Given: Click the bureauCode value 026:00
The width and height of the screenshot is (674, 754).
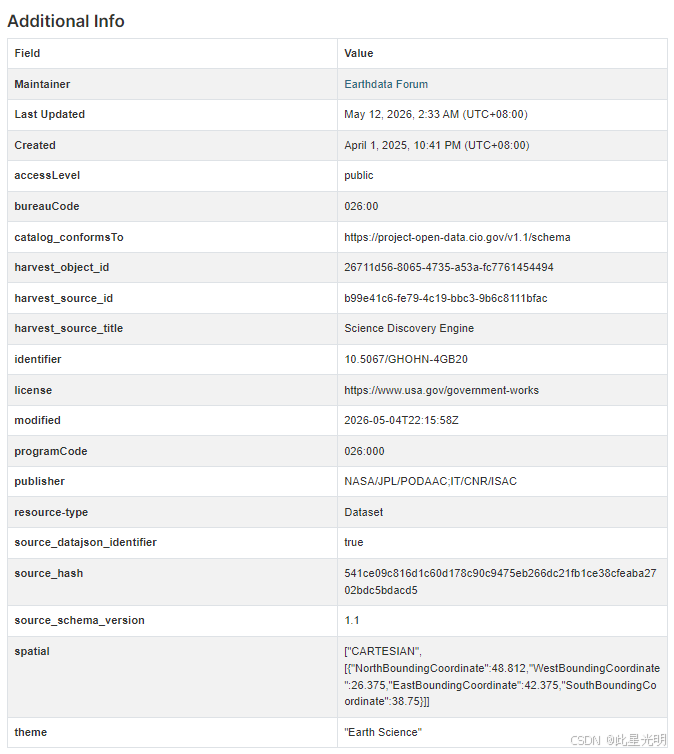Looking at the screenshot, I should tap(361, 206).
